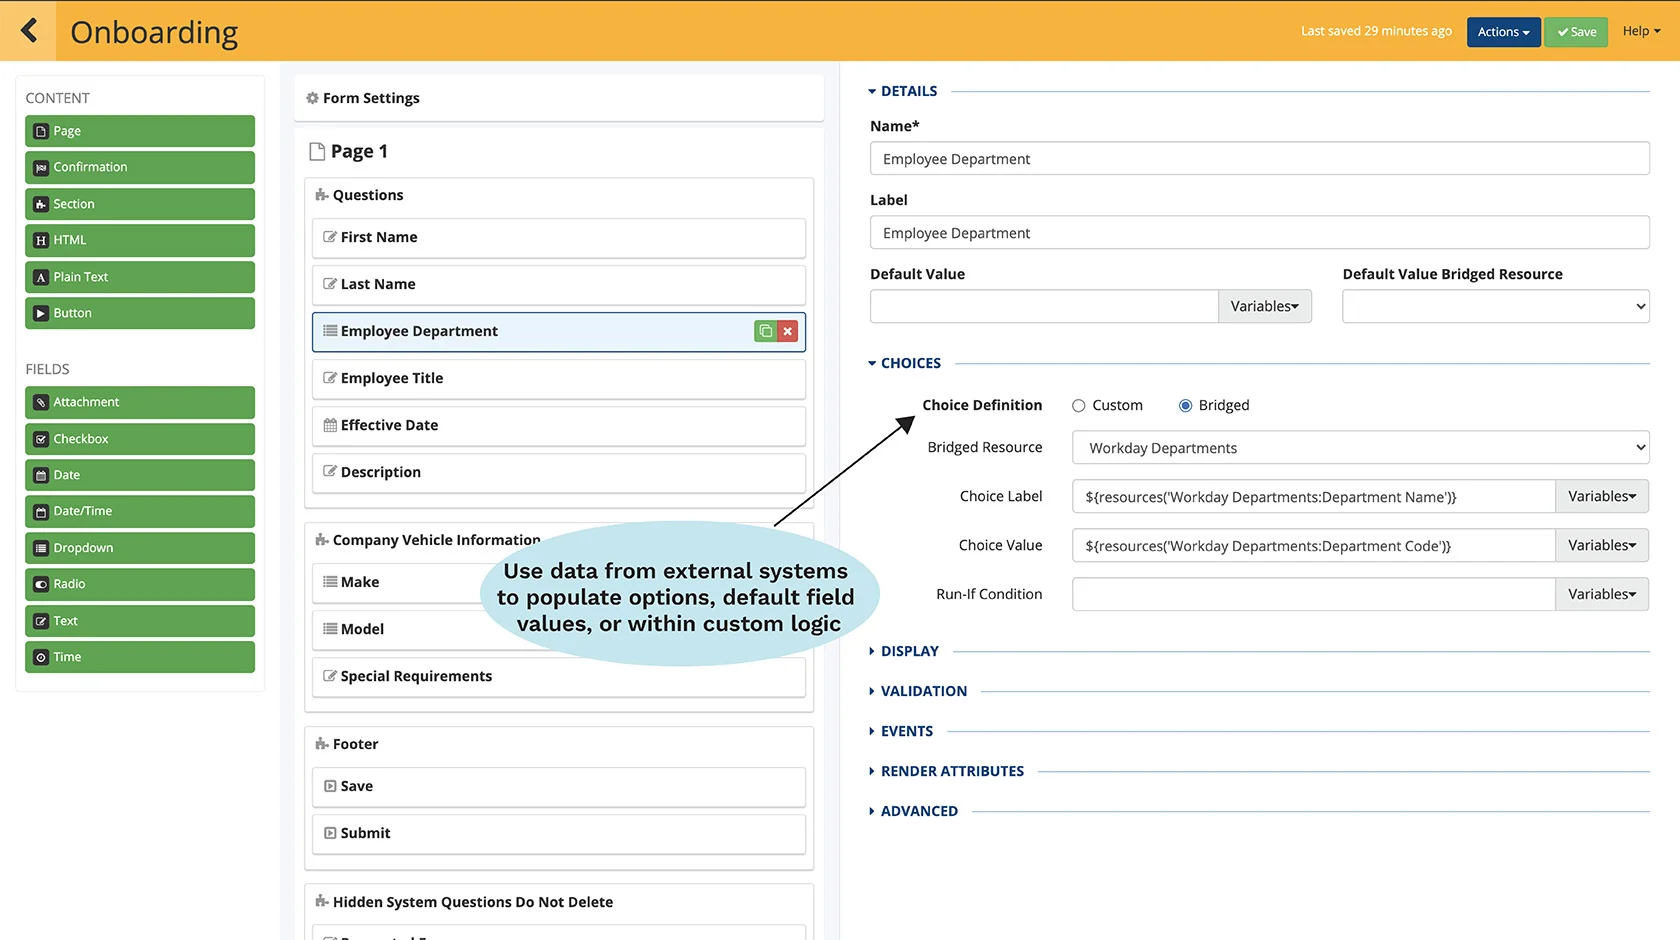Viewport: 1680px width, 940px height.
Task: Add a Button content element
Action: click(x=140, y=313)
